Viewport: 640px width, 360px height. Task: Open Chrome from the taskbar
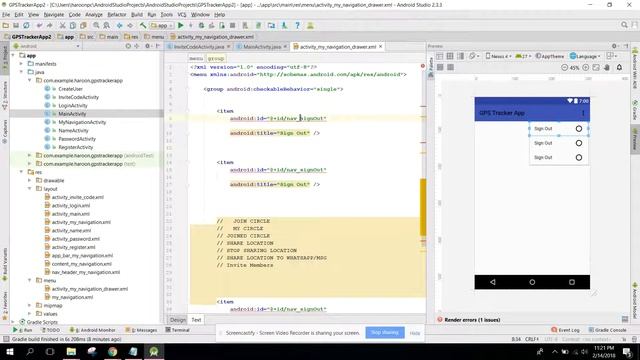pyautogui.click(x=113, y=351)
